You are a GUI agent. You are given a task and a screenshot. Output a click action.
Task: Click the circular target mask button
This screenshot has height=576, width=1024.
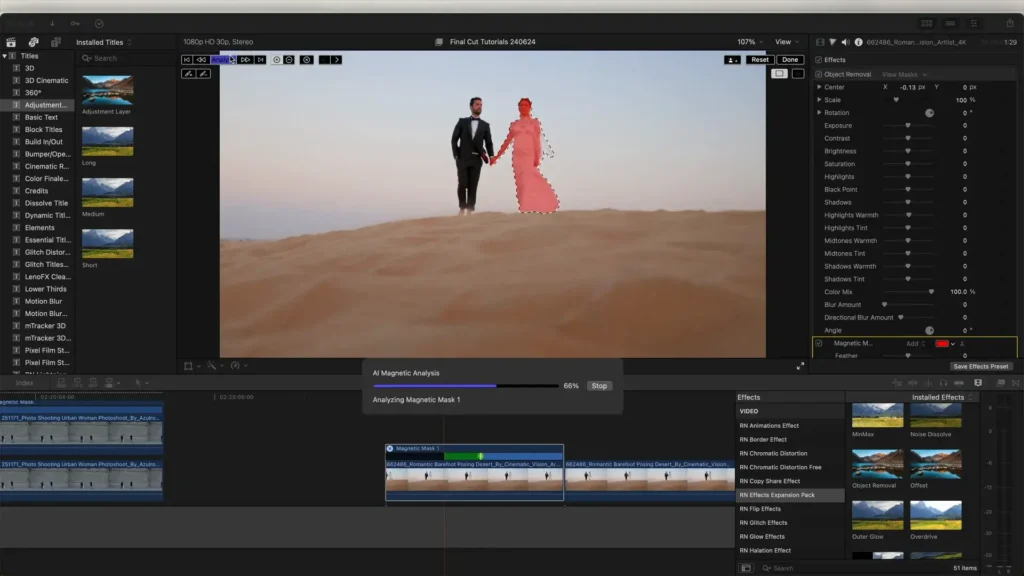point(306,59)
